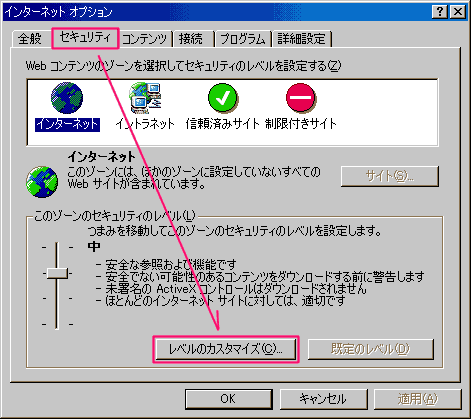Click the security level slider thumb

(57, 273)
